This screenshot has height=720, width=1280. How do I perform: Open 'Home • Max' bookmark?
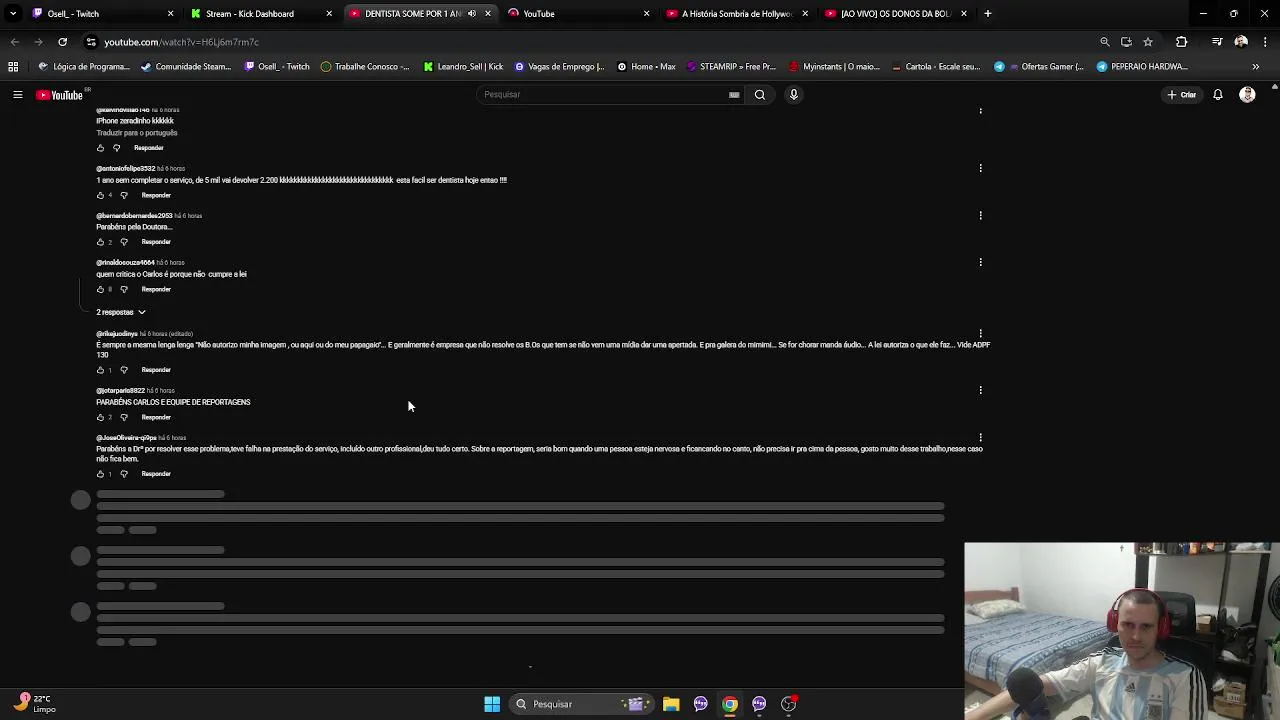(x=646, y=67)
